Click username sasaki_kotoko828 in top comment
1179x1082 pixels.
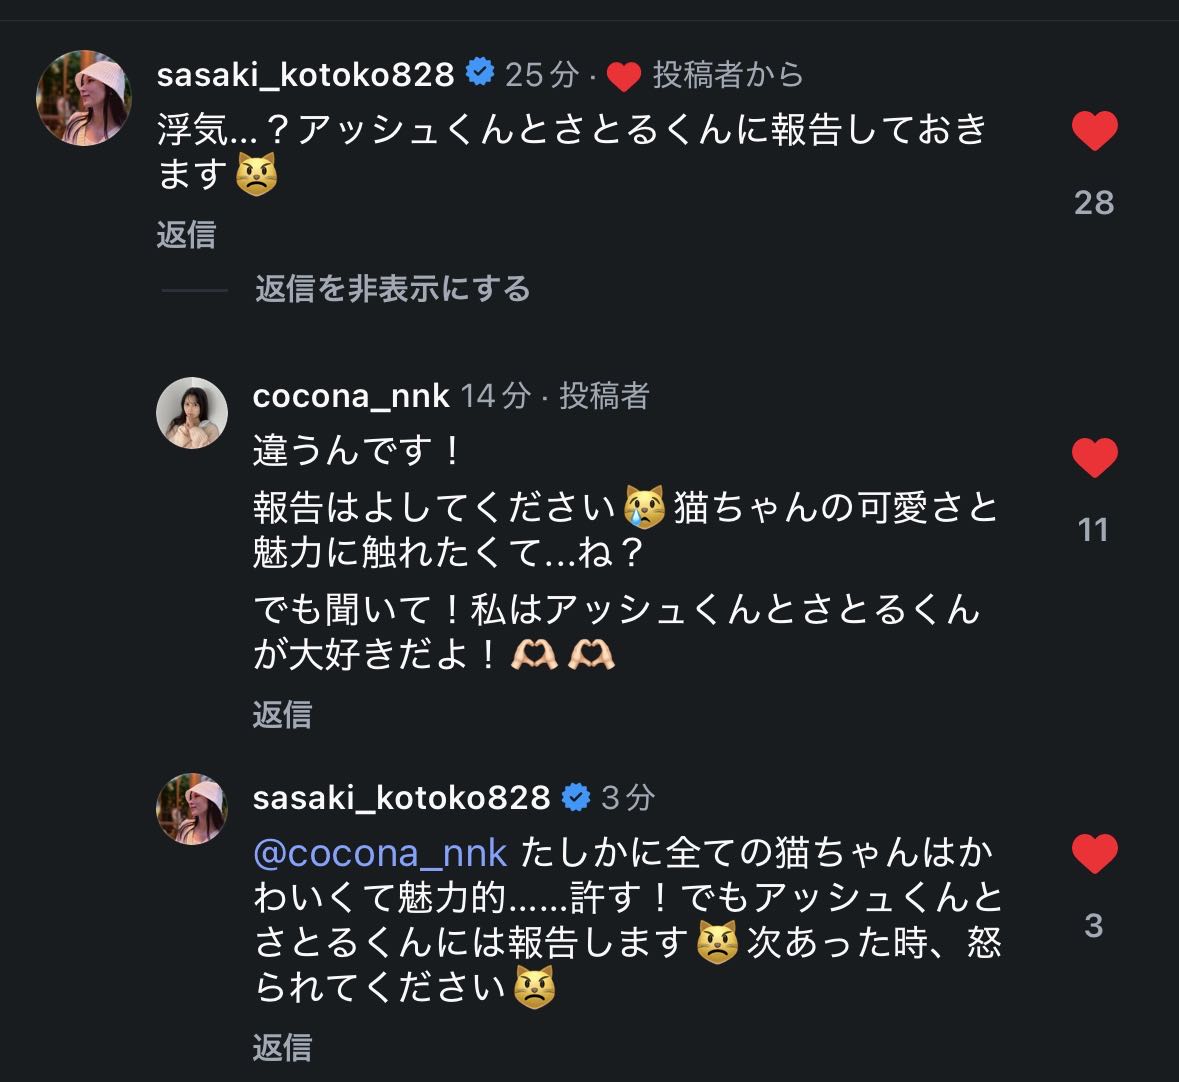click(306, 74)
